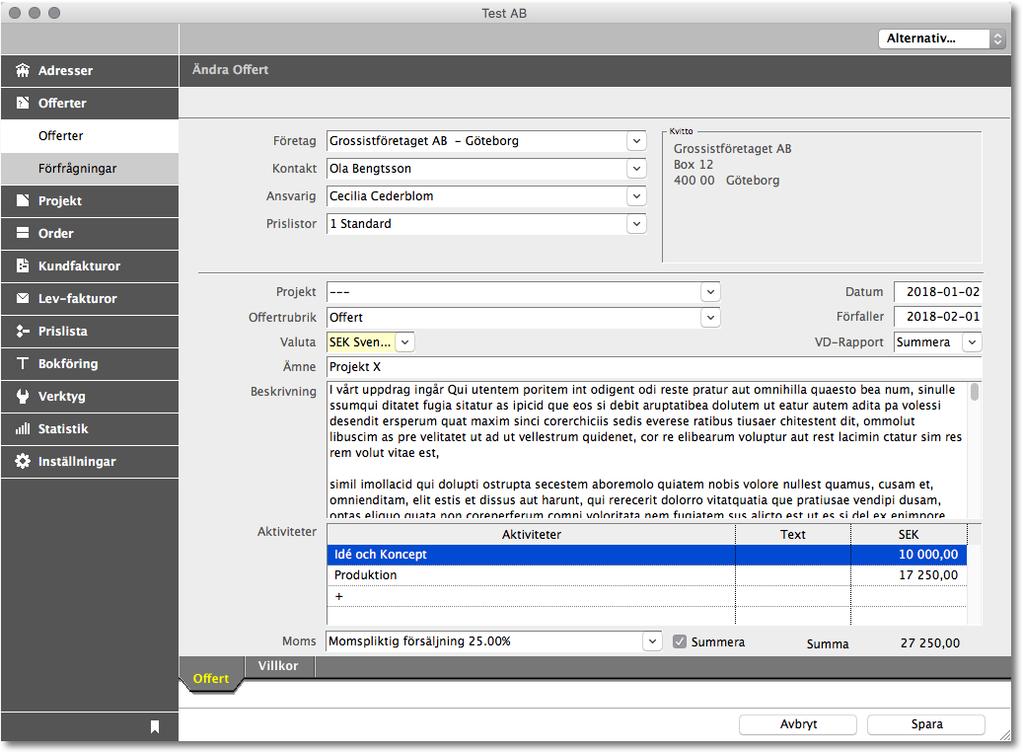Screen dimensions: 1023x752
Task: Click the Spara button
Action: coord(926,724)
